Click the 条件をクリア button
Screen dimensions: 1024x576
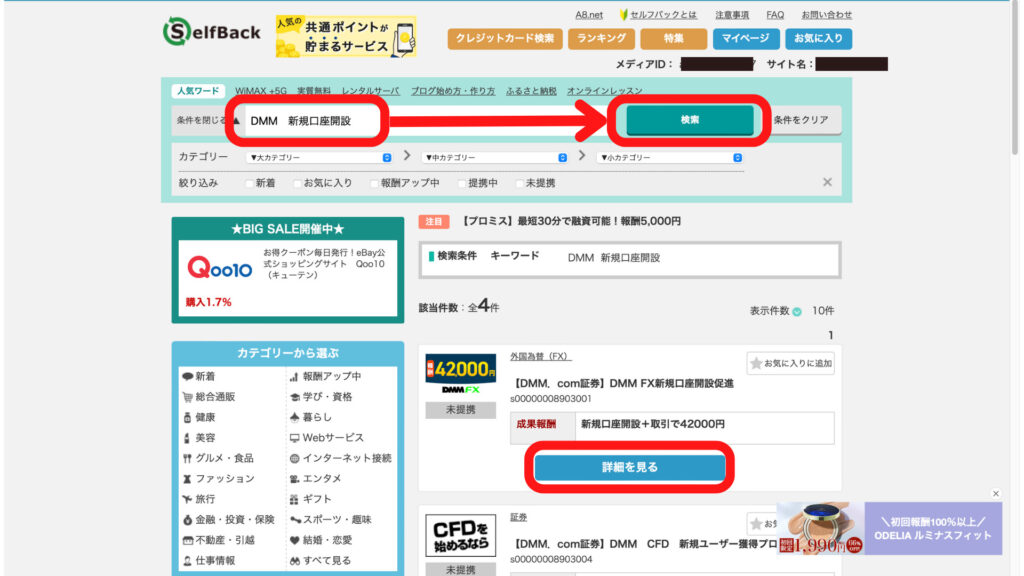click(801, 120)
